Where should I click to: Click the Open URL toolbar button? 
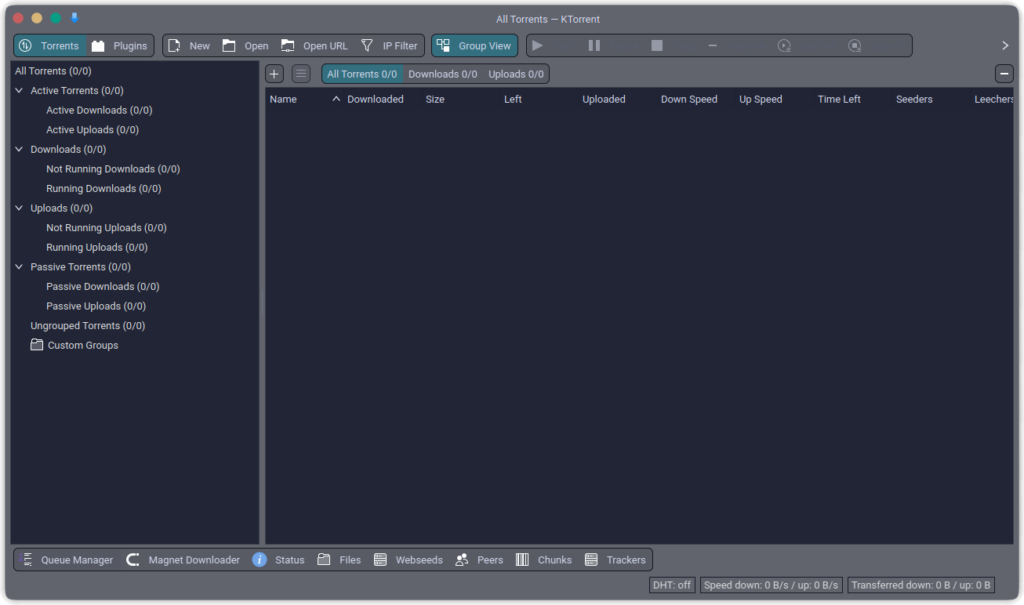[314, 46]
